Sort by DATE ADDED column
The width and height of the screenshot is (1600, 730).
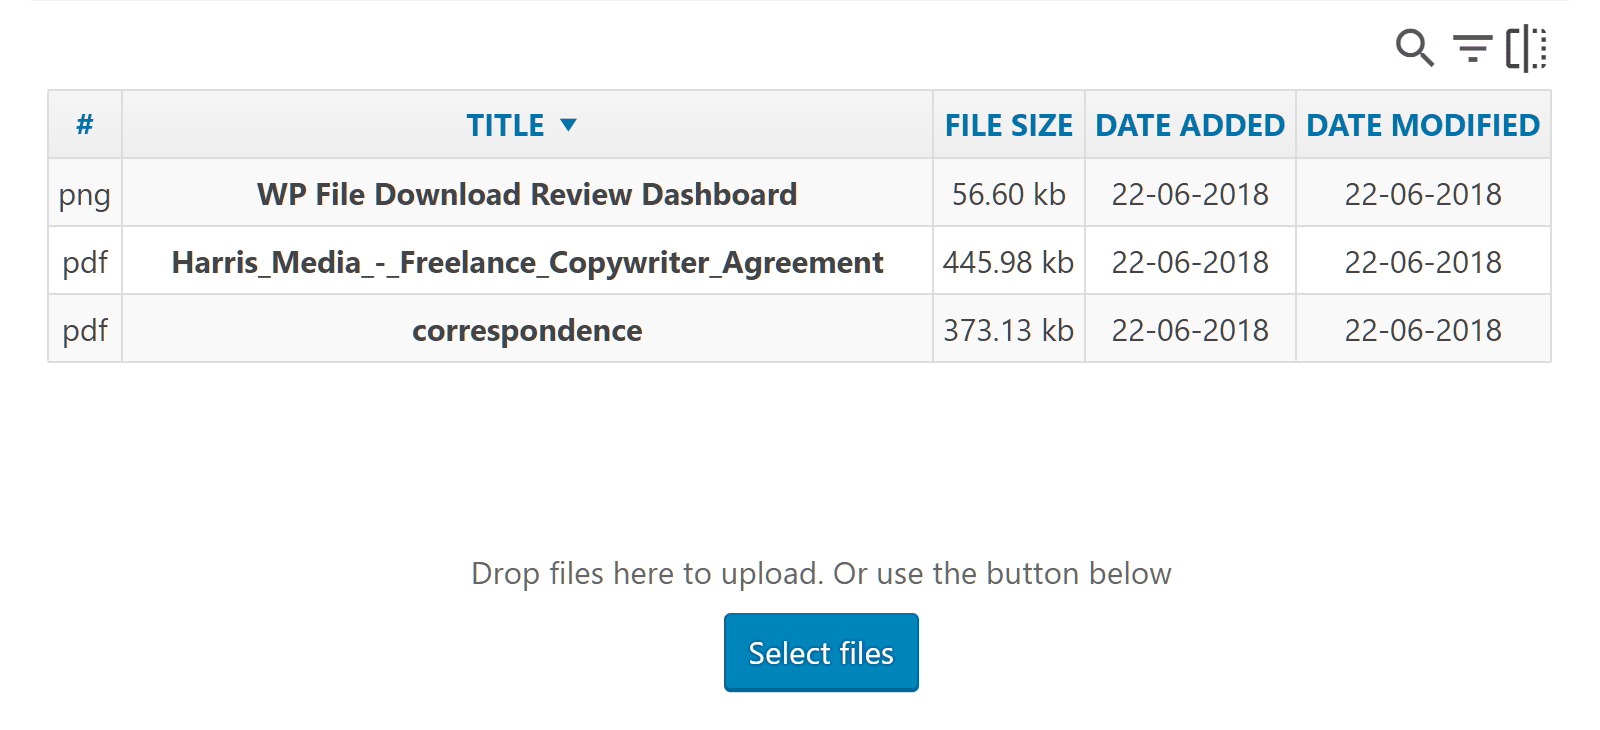(x=1189, y=125)
